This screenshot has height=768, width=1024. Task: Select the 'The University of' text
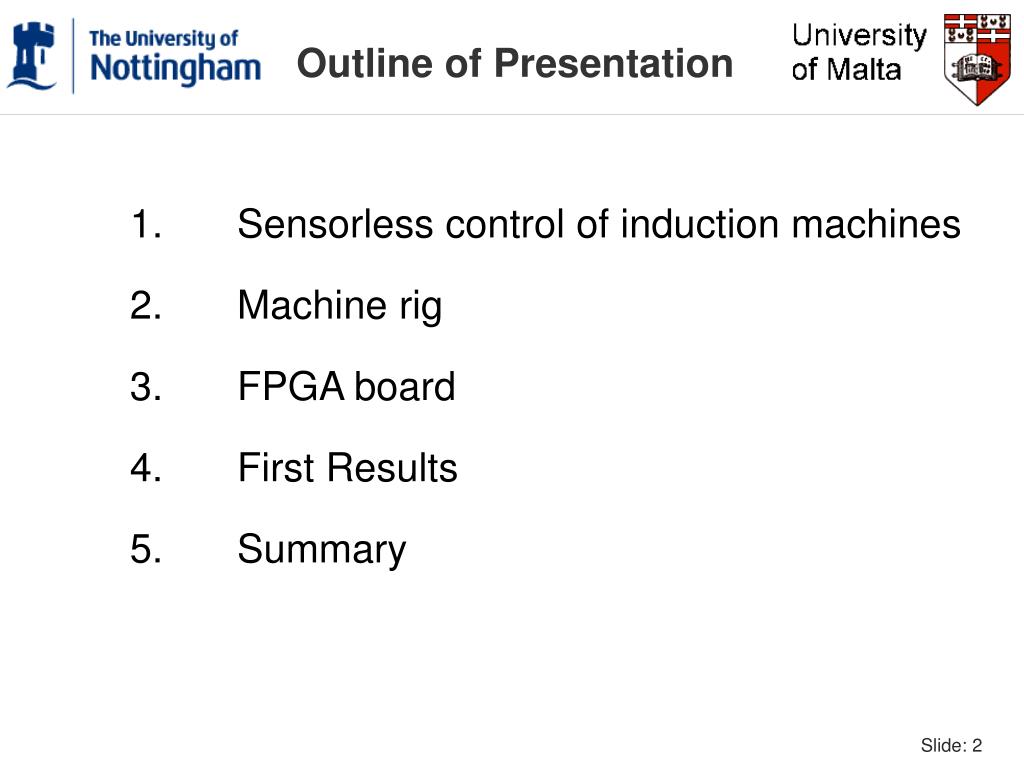click(163, 39)
